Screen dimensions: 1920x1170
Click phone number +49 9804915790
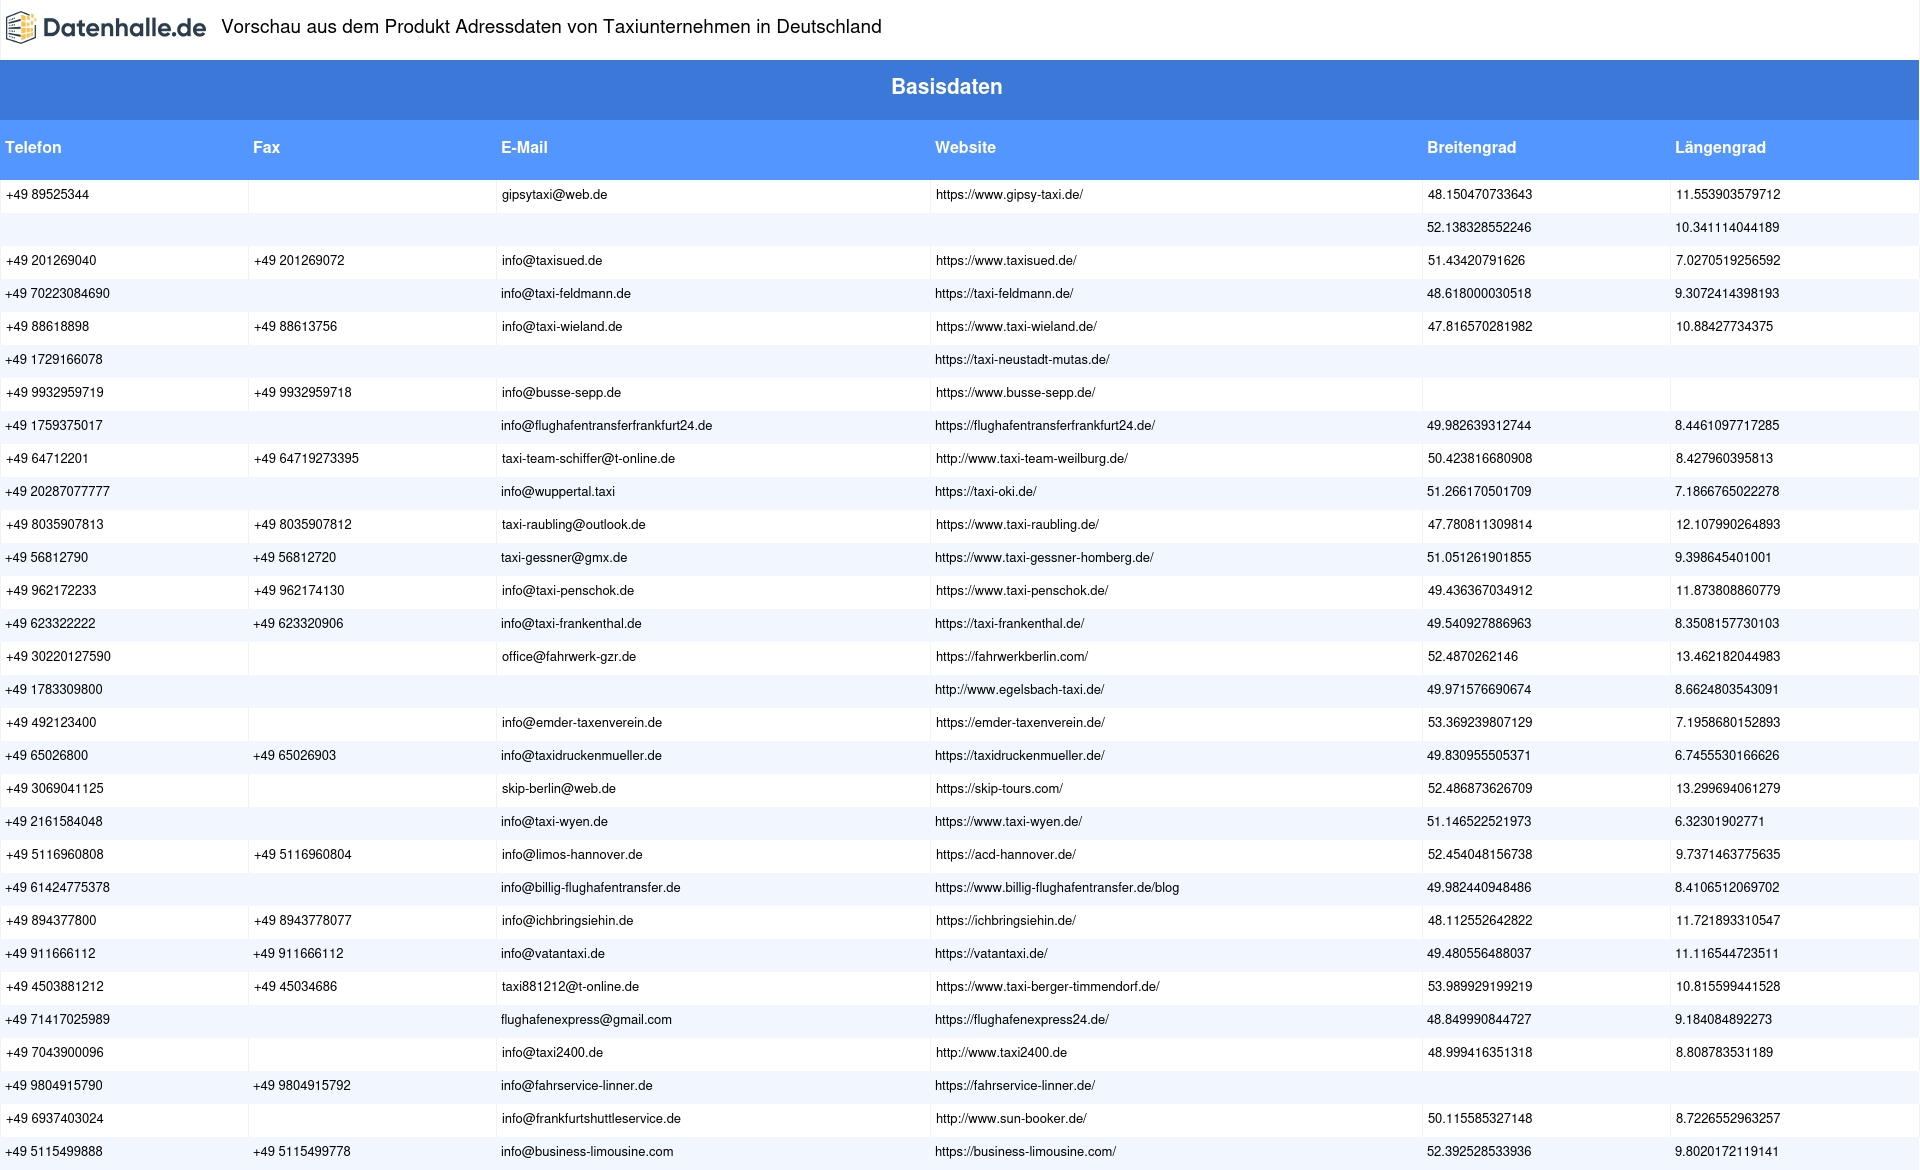[x=54, y=1086]
